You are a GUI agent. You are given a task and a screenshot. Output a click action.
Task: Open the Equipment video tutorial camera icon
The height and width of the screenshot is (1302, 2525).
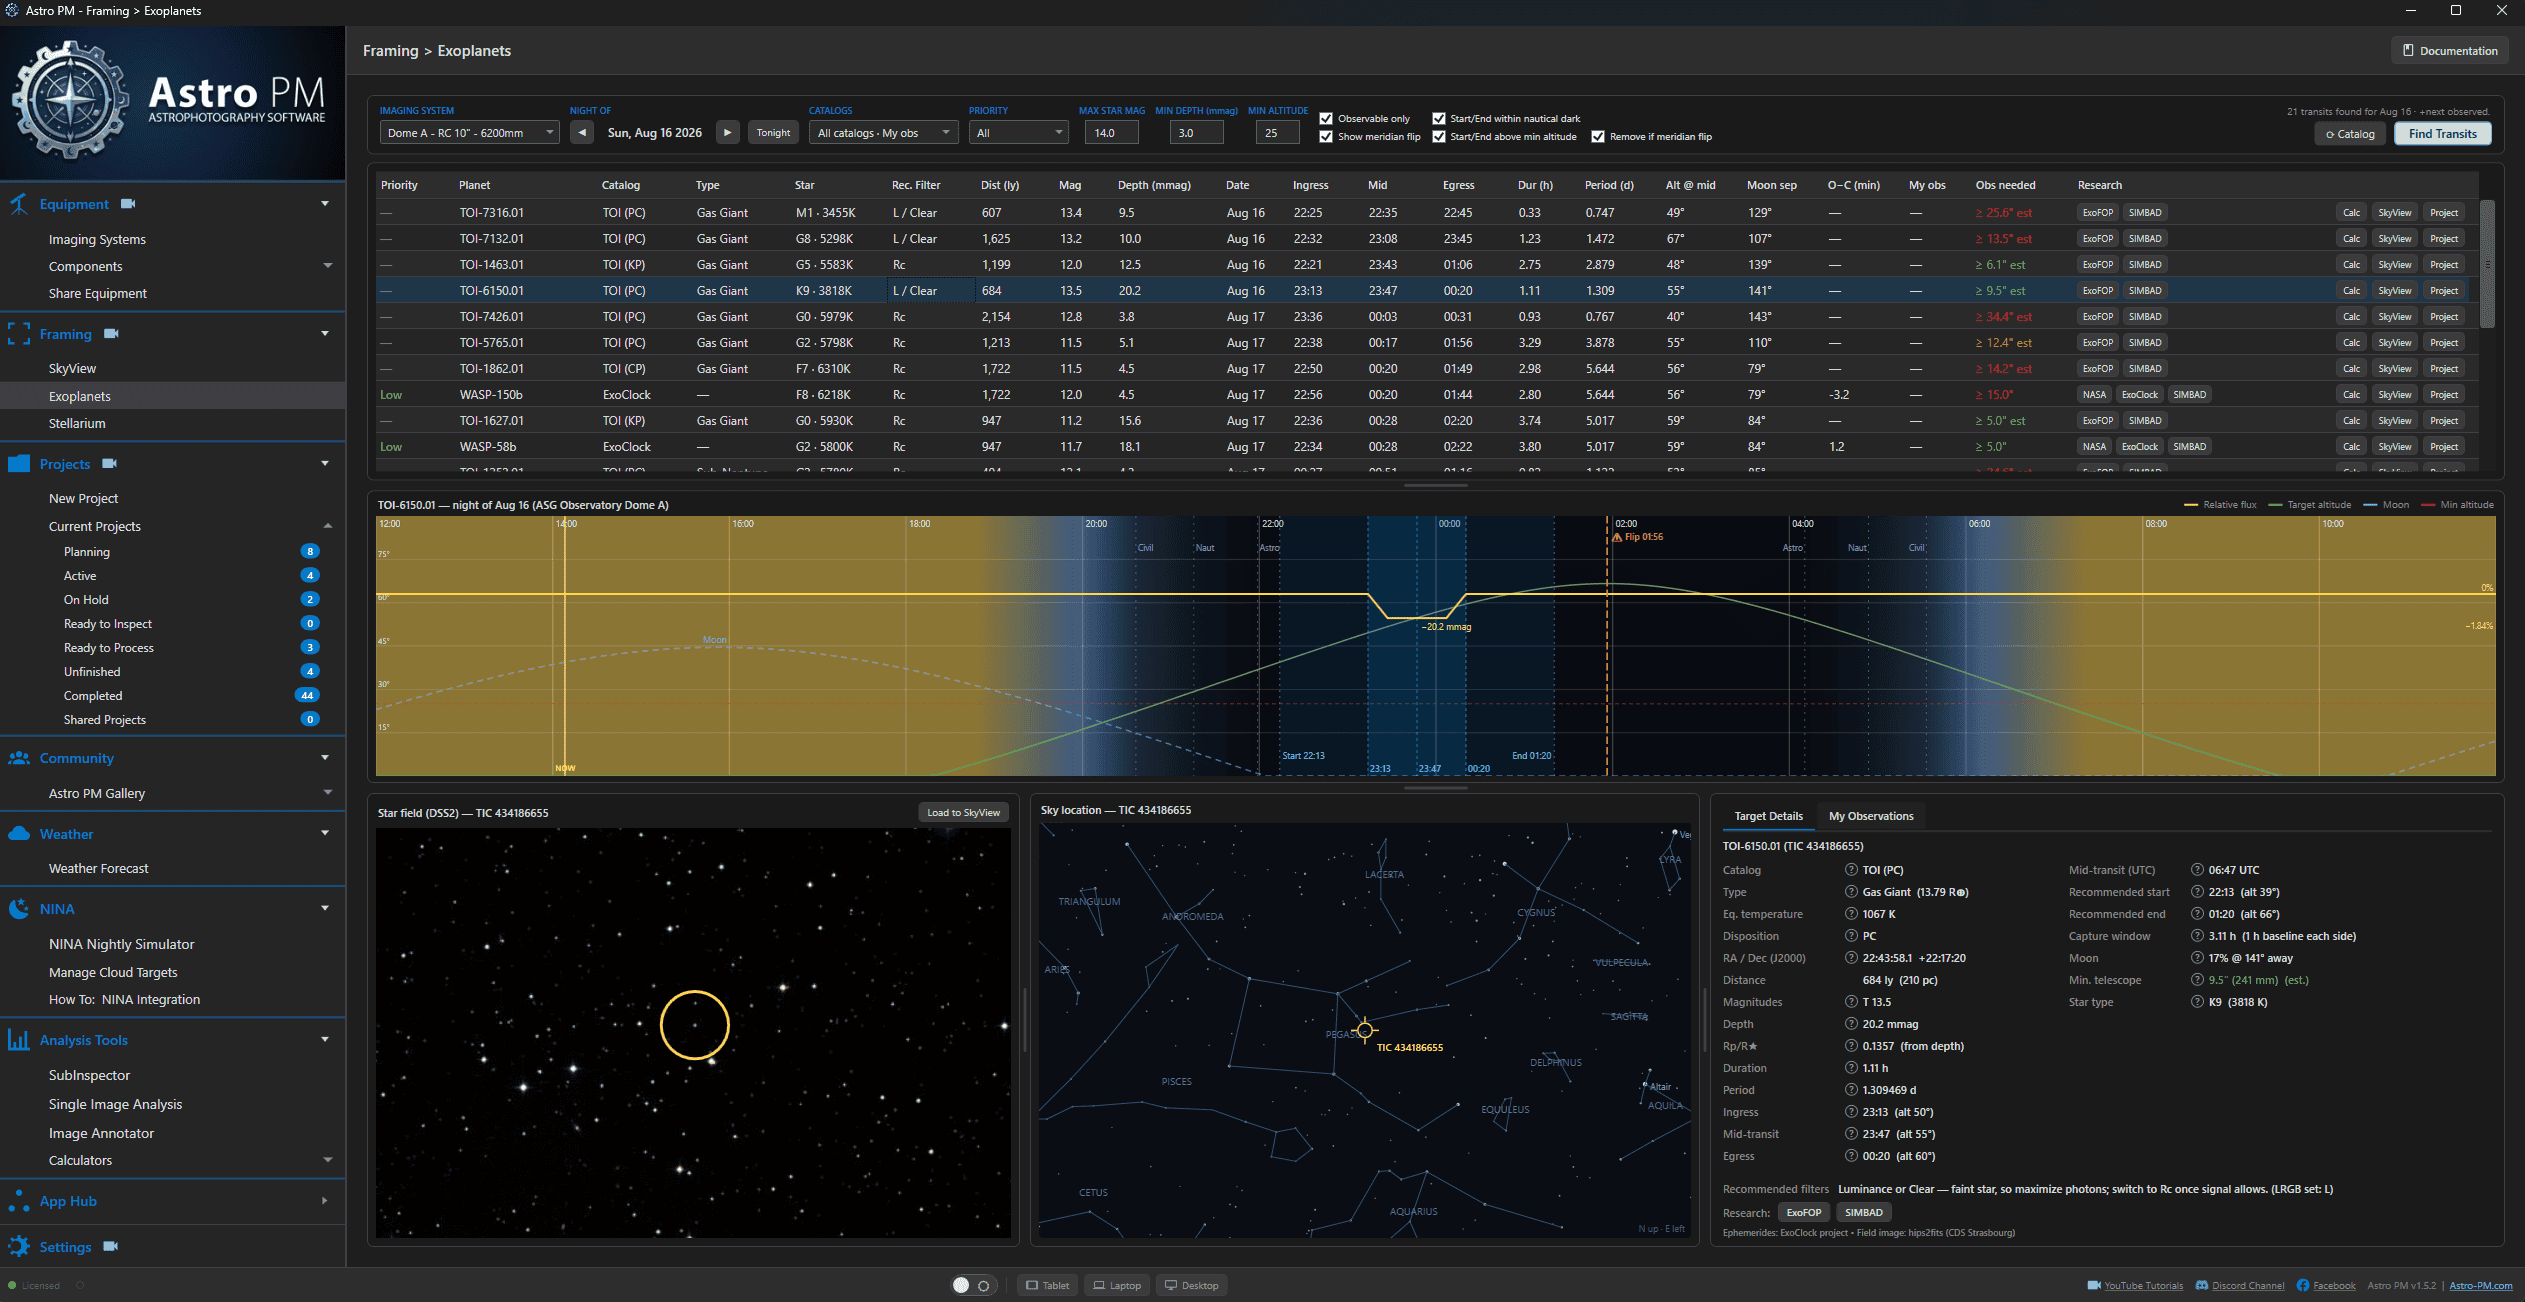128,204
